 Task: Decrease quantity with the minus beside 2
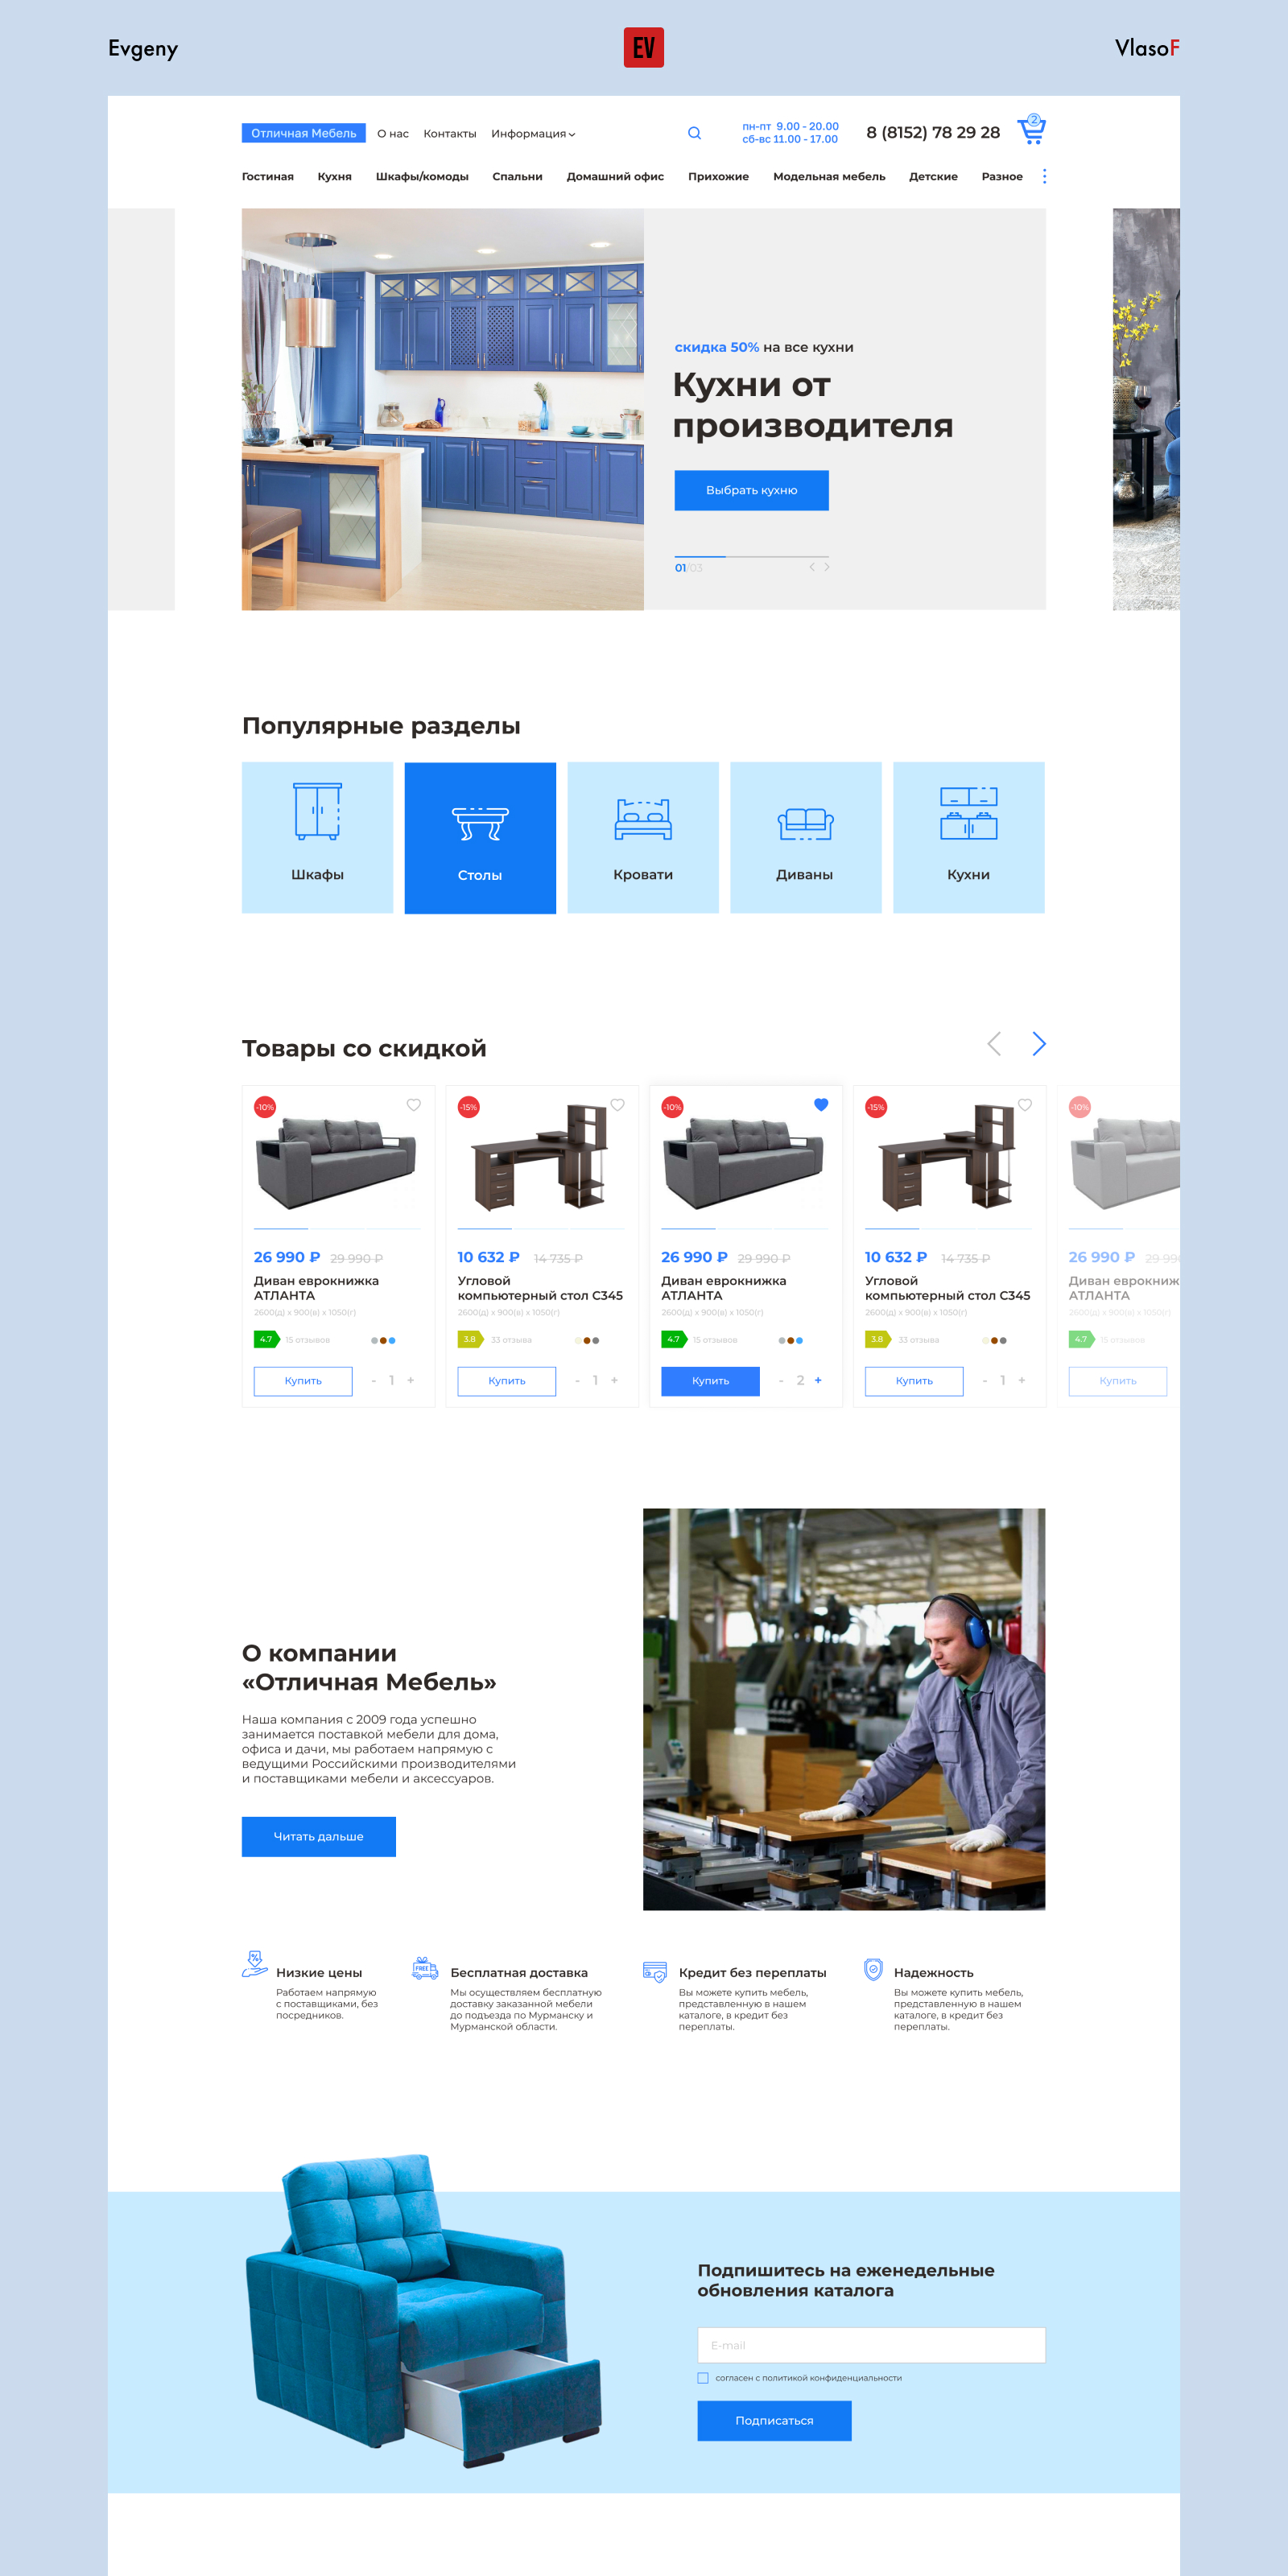pyautogui.click(x=781, y=1381)
